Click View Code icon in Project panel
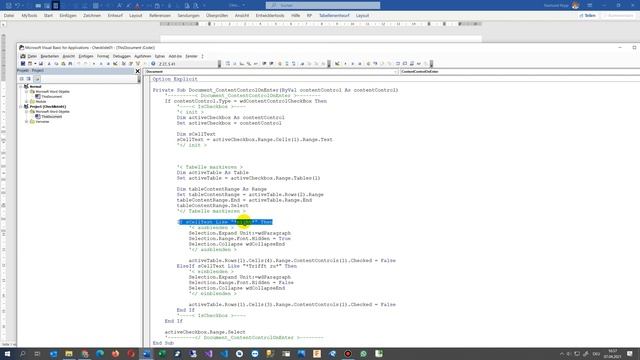 pyautogui.click(x=21, y=79)
